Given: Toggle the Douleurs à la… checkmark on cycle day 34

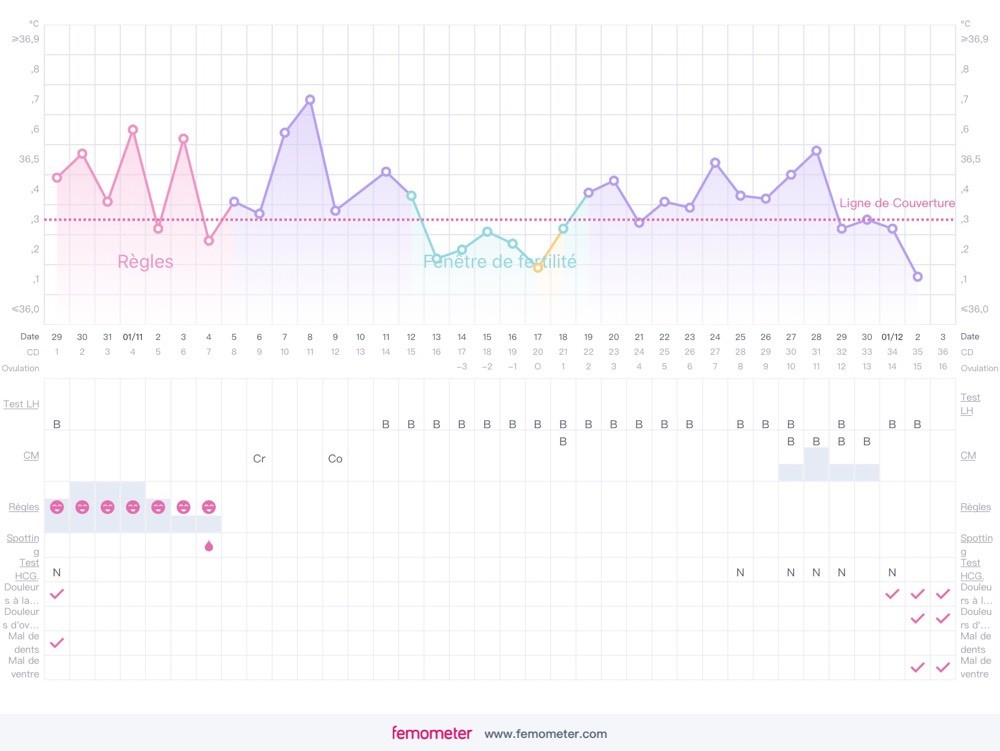Looking at the screenshot, I should 893,593.
